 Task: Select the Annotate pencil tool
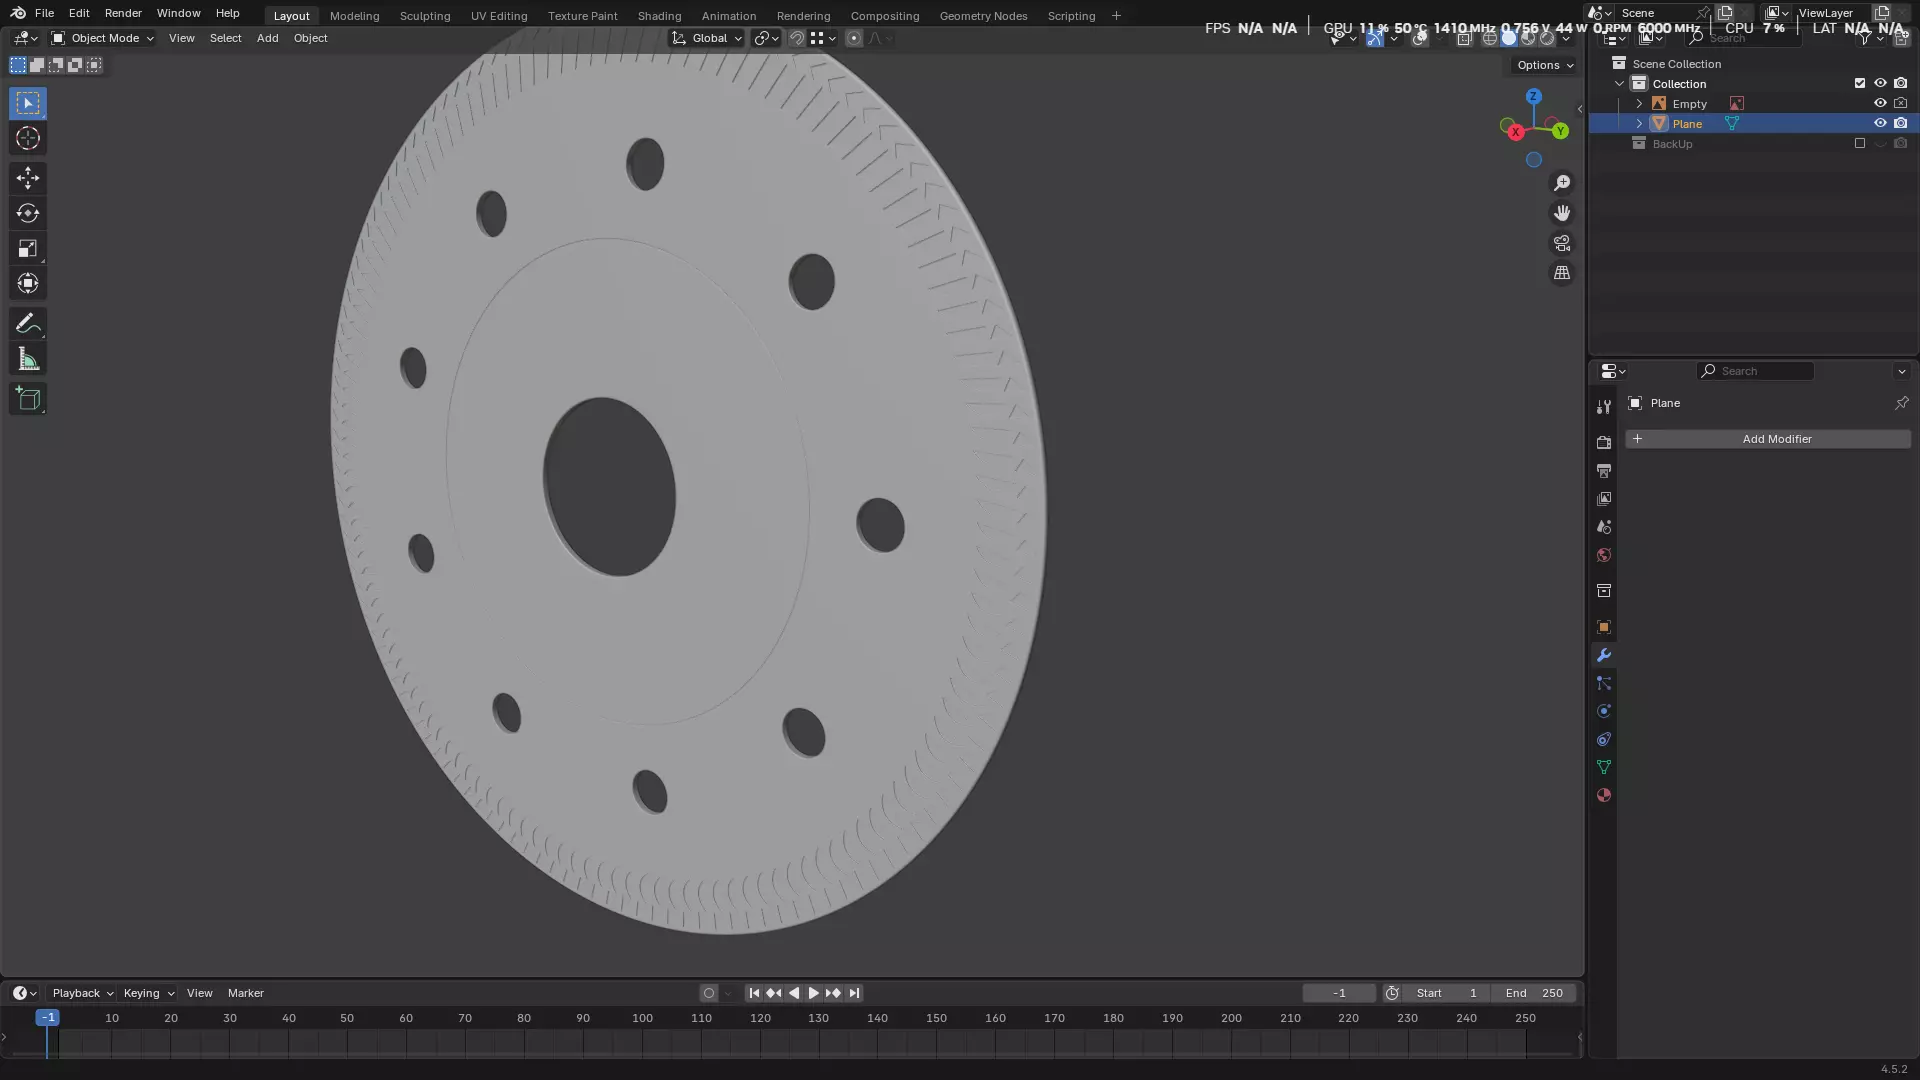[x=28, y=324]
